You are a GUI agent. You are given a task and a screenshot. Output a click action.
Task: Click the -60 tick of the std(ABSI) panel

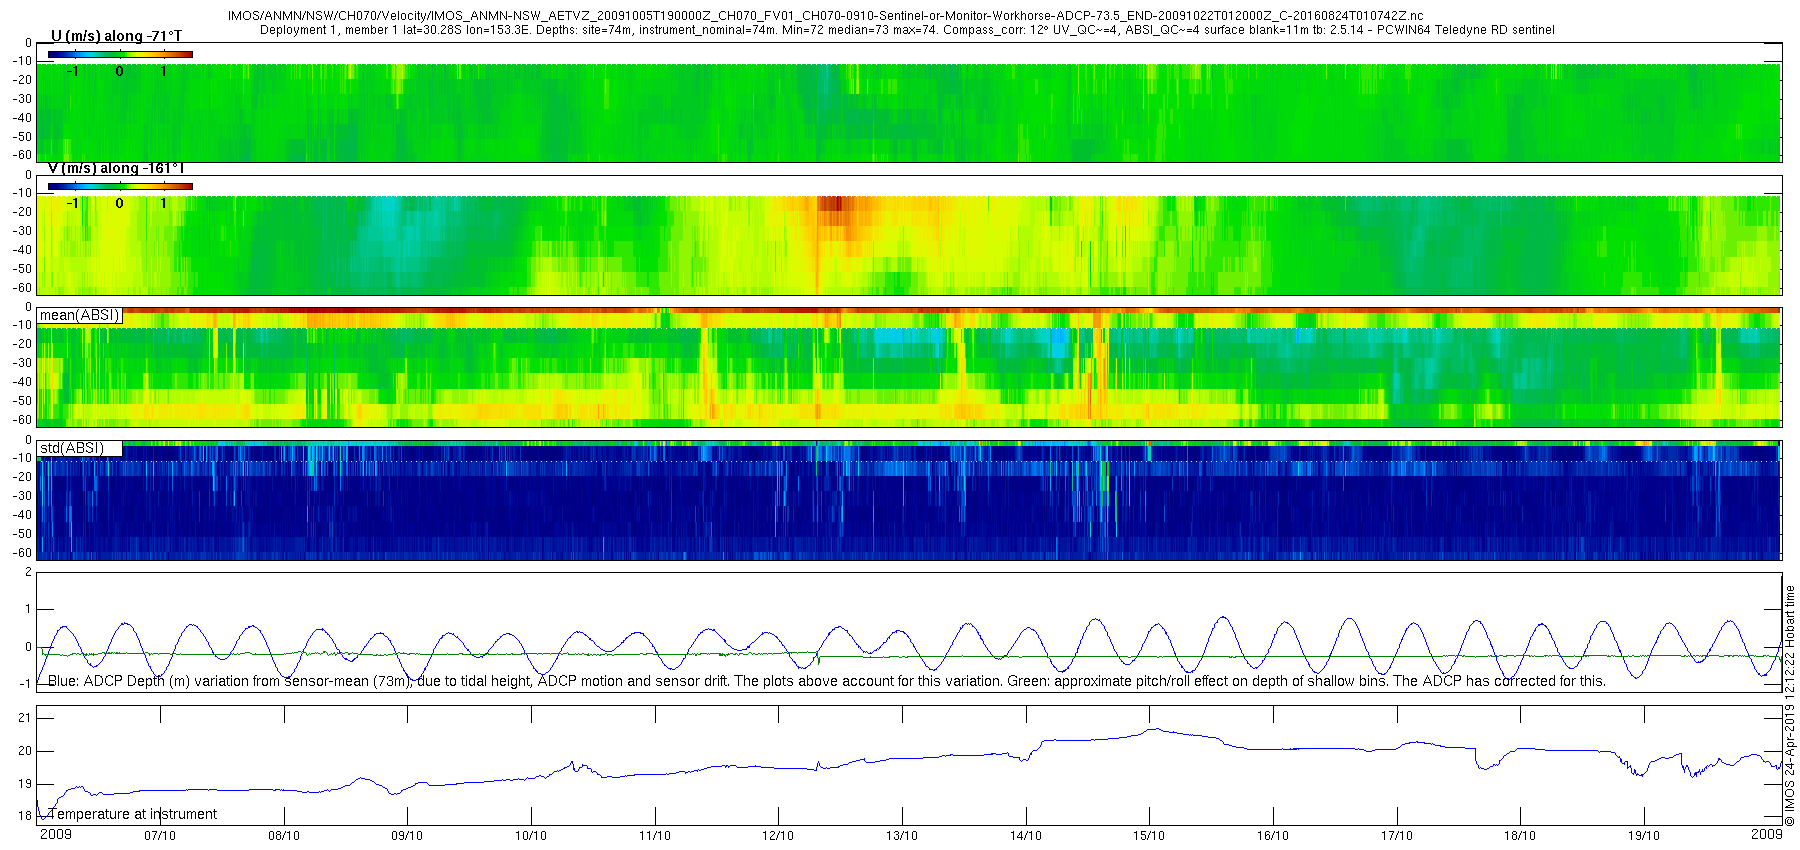click(22, 553)
